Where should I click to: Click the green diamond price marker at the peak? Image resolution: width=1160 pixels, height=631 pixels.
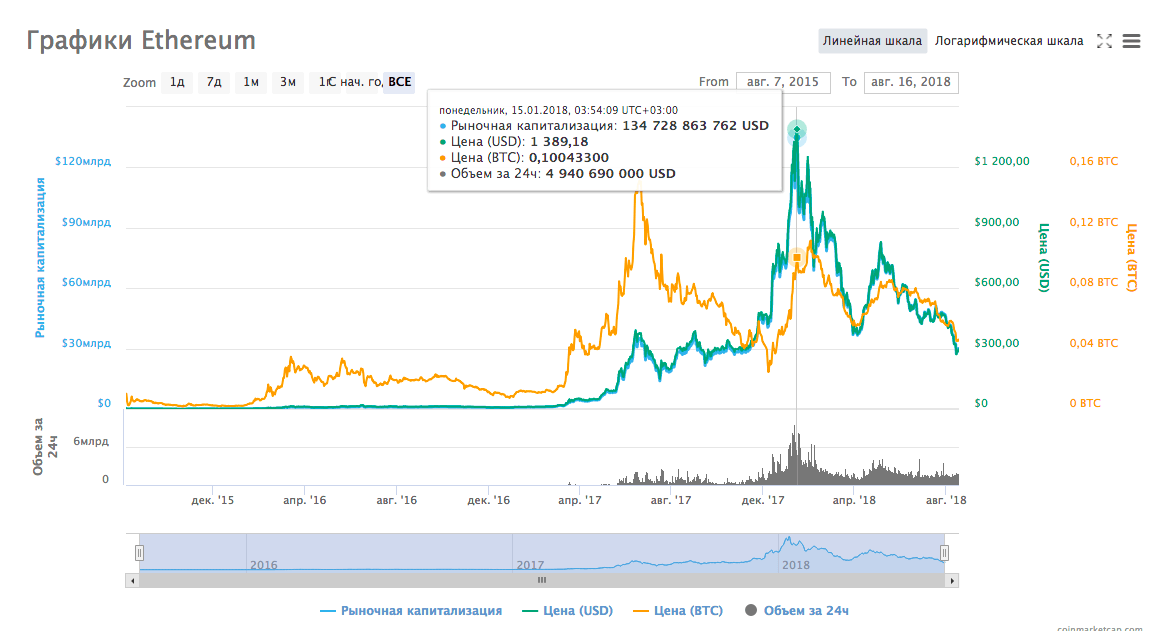coord(797,130)
